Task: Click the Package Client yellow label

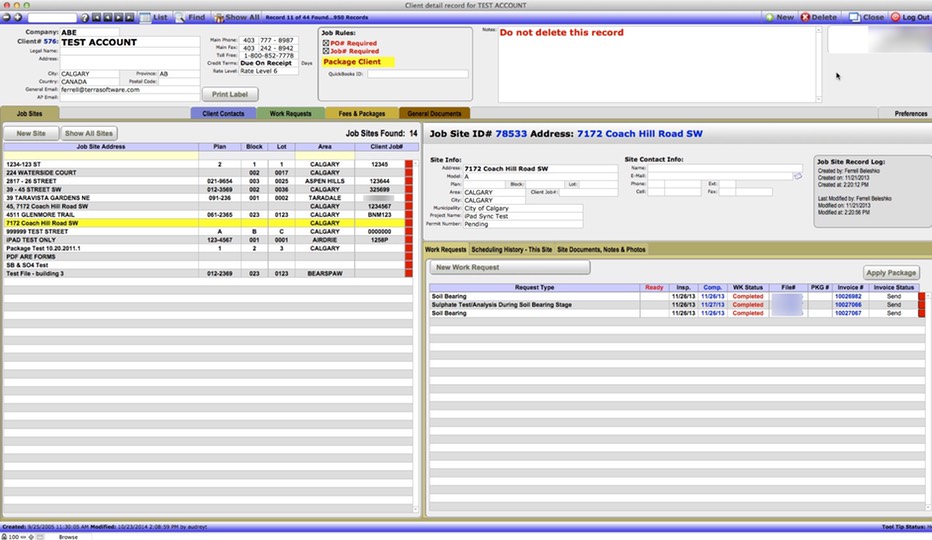Action: click(358, 62)
